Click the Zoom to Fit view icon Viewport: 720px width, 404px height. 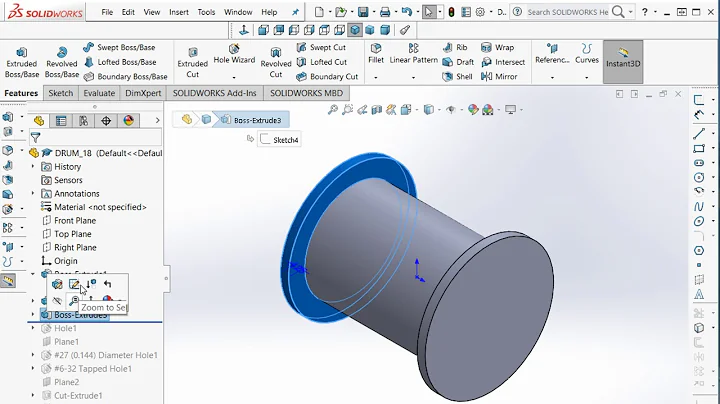pos(332,110)
